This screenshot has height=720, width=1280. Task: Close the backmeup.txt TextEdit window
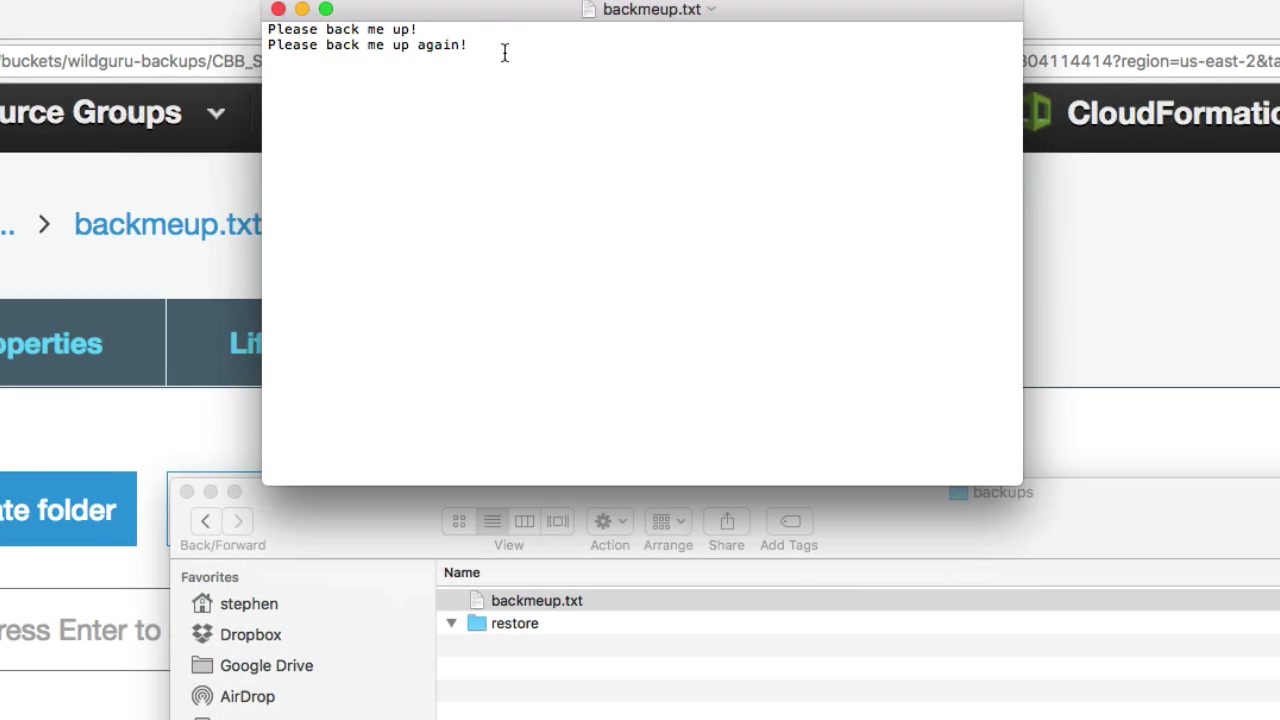278,9
